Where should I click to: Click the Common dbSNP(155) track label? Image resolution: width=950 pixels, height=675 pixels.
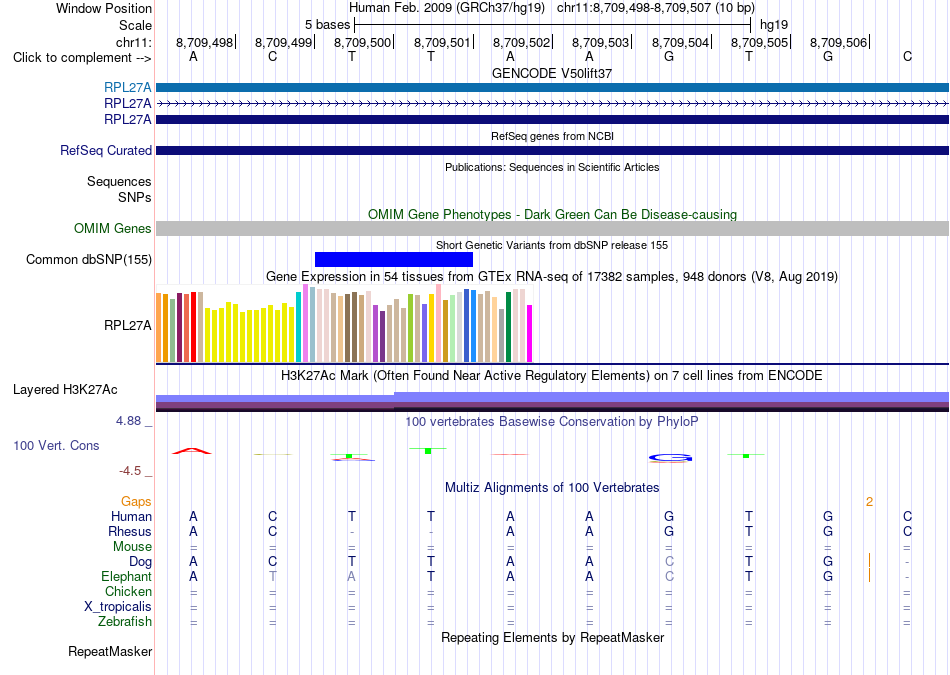pos(89,259)
